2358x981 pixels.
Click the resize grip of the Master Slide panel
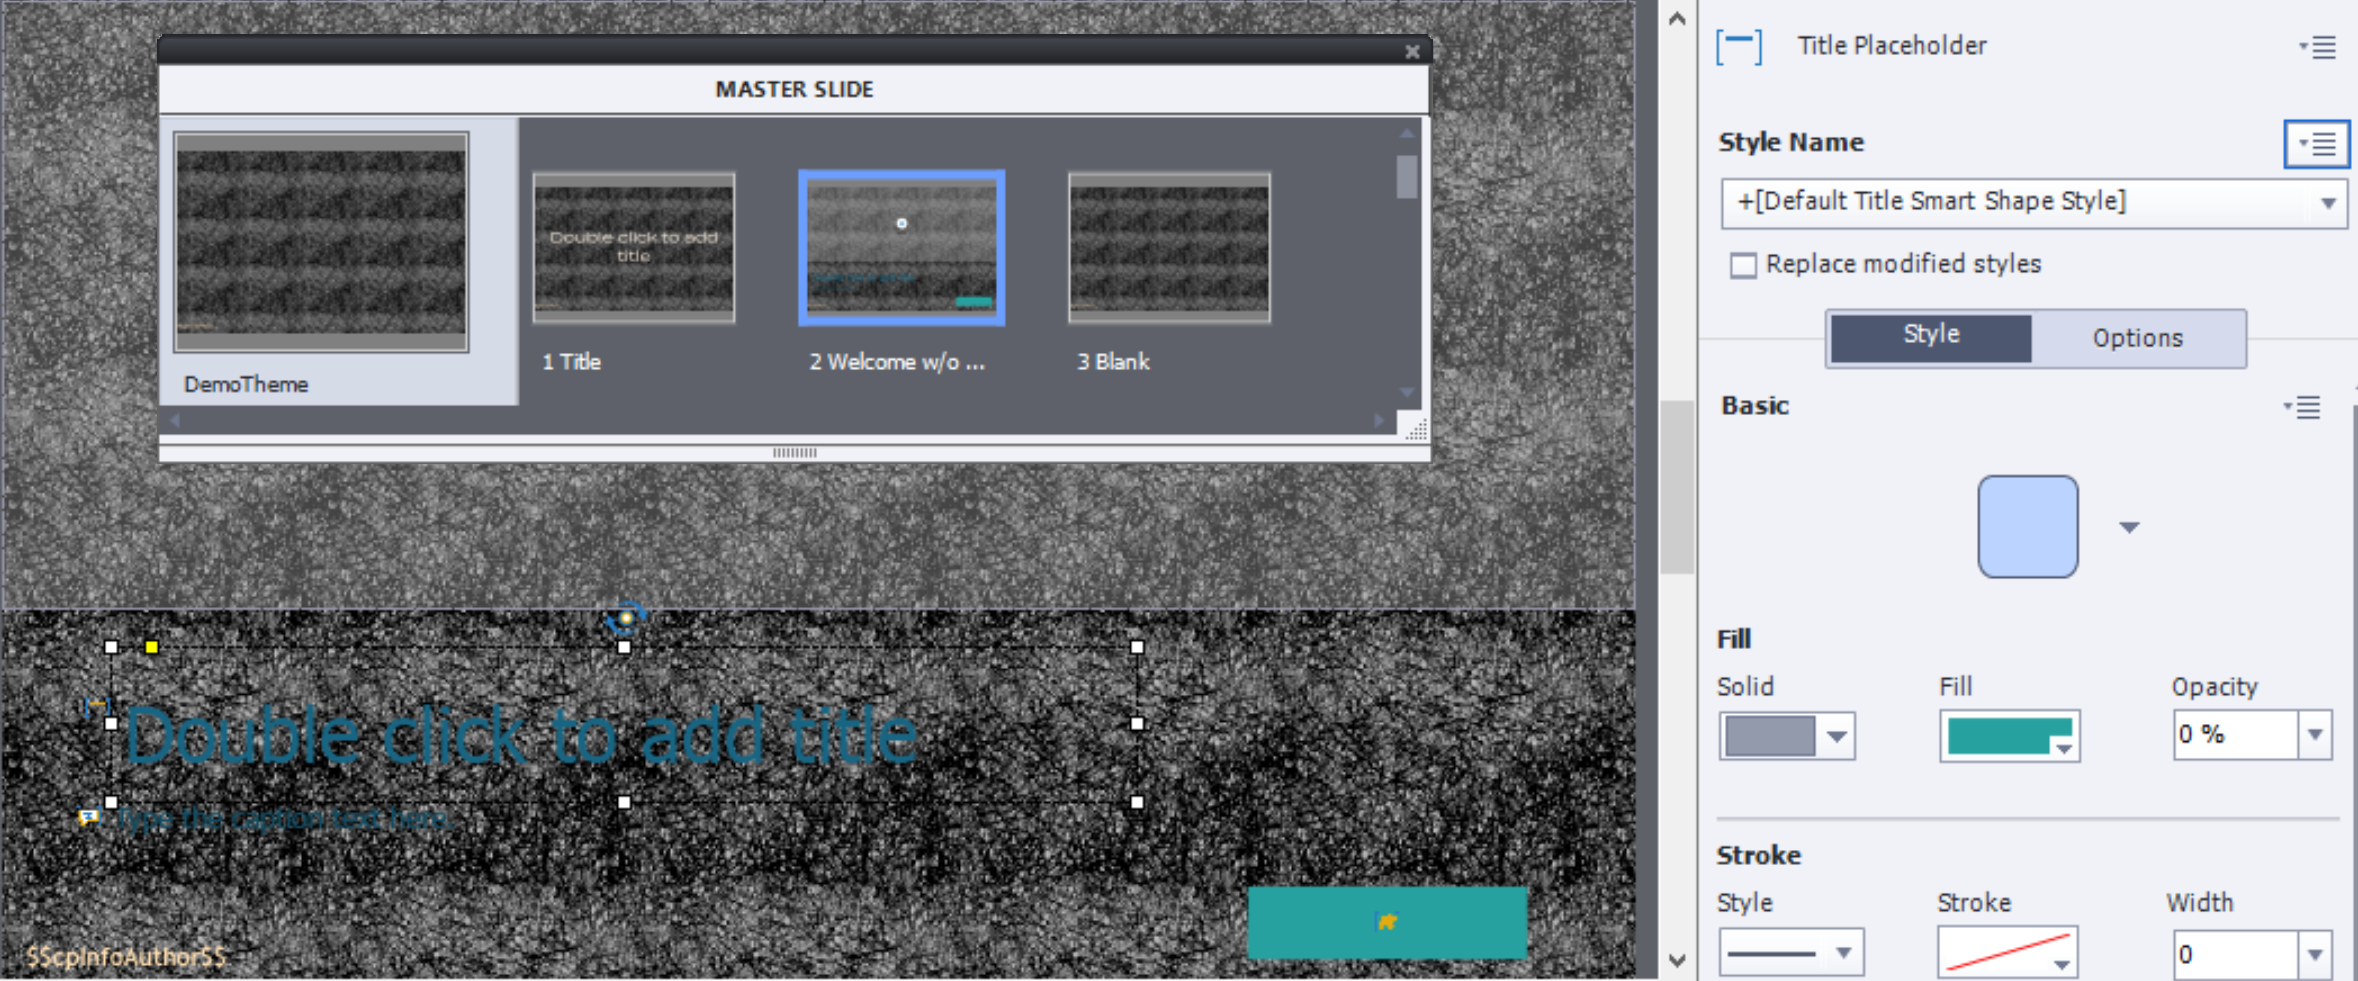[x=1415, y=431]
